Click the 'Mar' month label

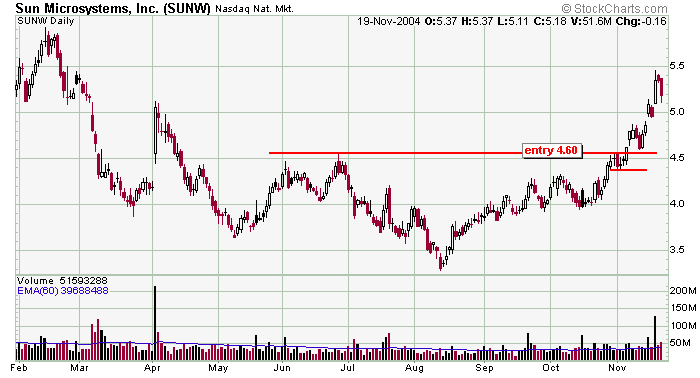coord(79,368)
